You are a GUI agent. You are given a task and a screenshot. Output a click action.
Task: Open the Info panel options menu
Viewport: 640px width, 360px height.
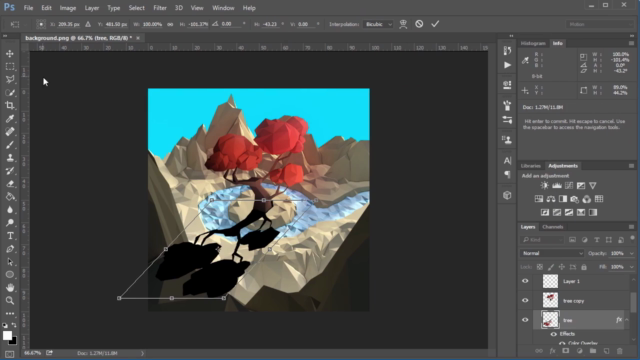[631, 43]
